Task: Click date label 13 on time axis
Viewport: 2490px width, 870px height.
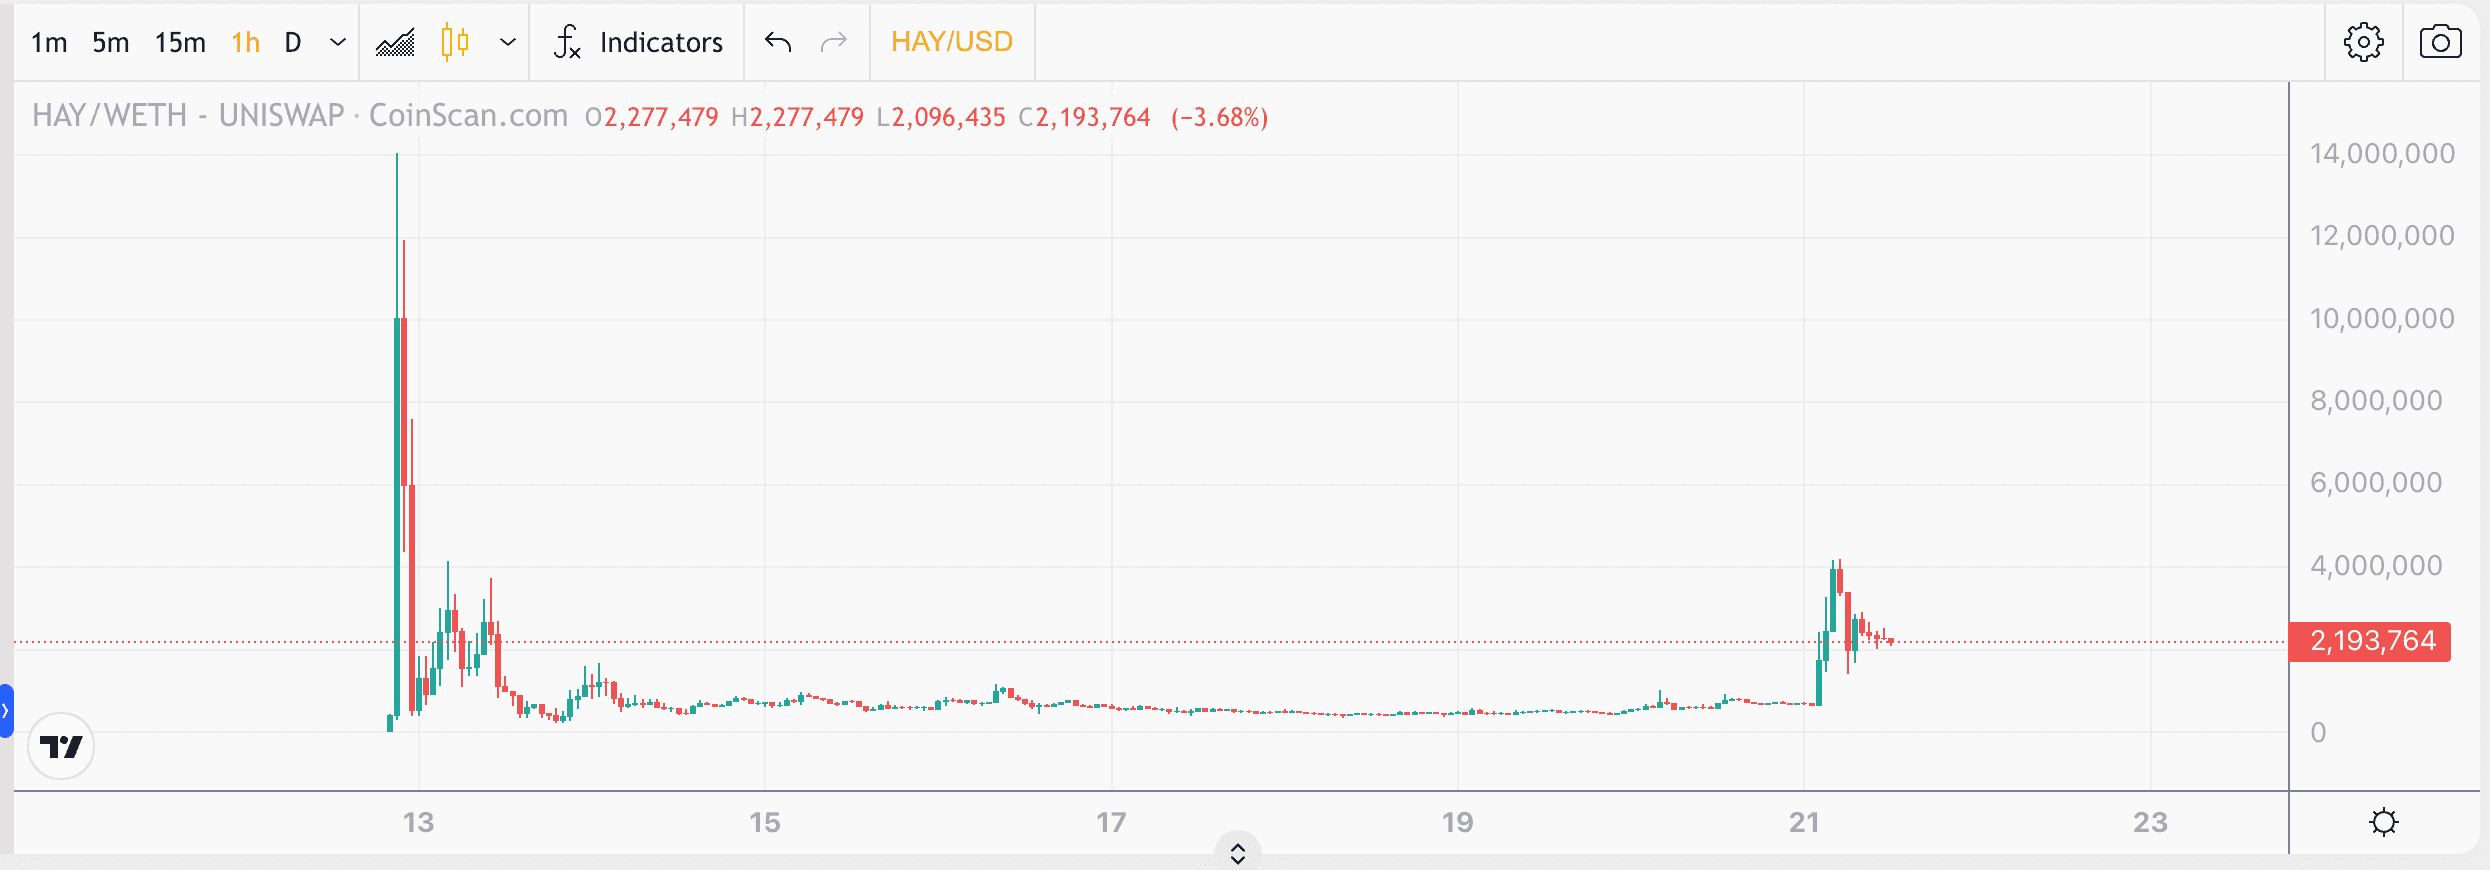Action: (x=418, y=823)
